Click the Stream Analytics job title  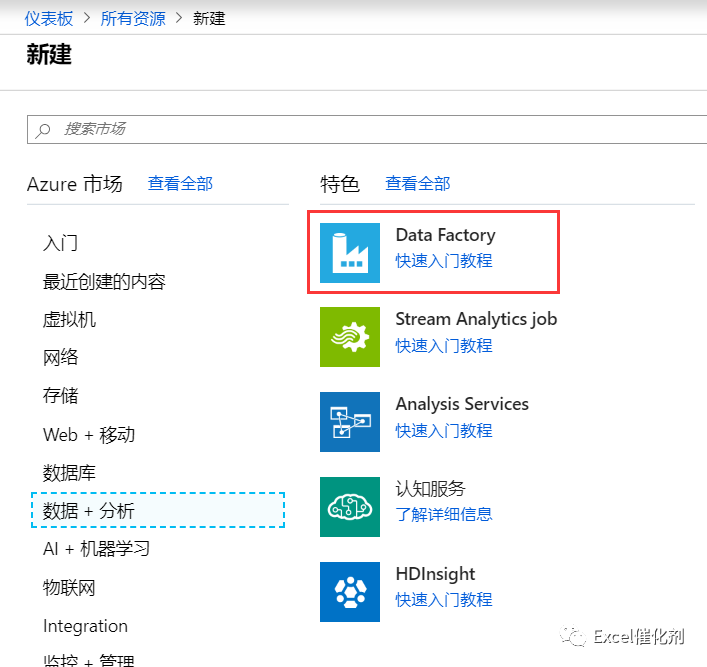coord(476,319)
